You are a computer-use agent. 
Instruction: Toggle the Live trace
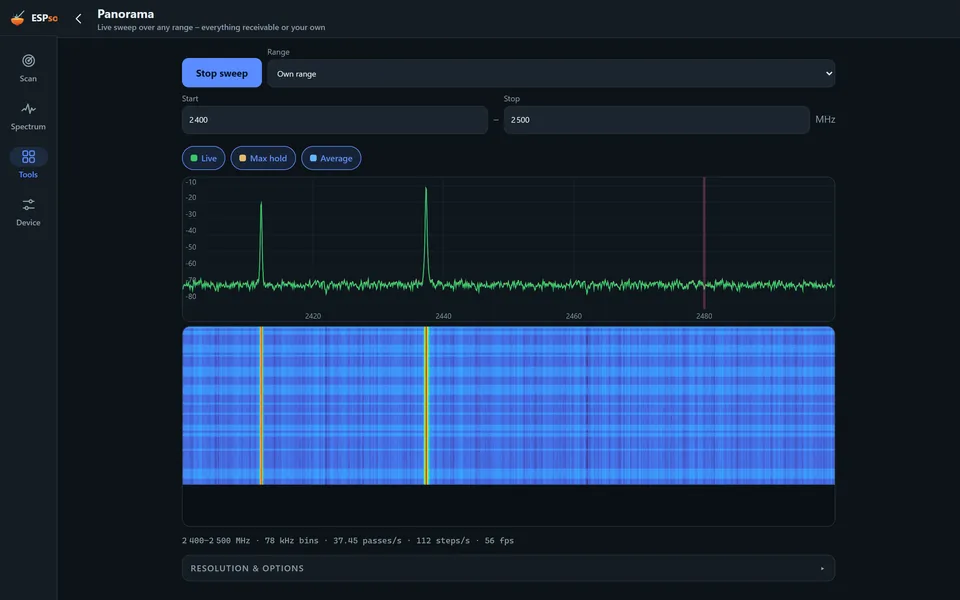pos(203,158)
